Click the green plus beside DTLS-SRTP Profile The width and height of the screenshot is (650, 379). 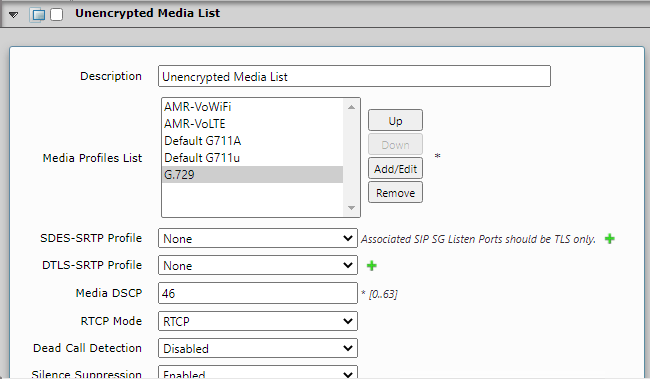(x=372, y=266)
